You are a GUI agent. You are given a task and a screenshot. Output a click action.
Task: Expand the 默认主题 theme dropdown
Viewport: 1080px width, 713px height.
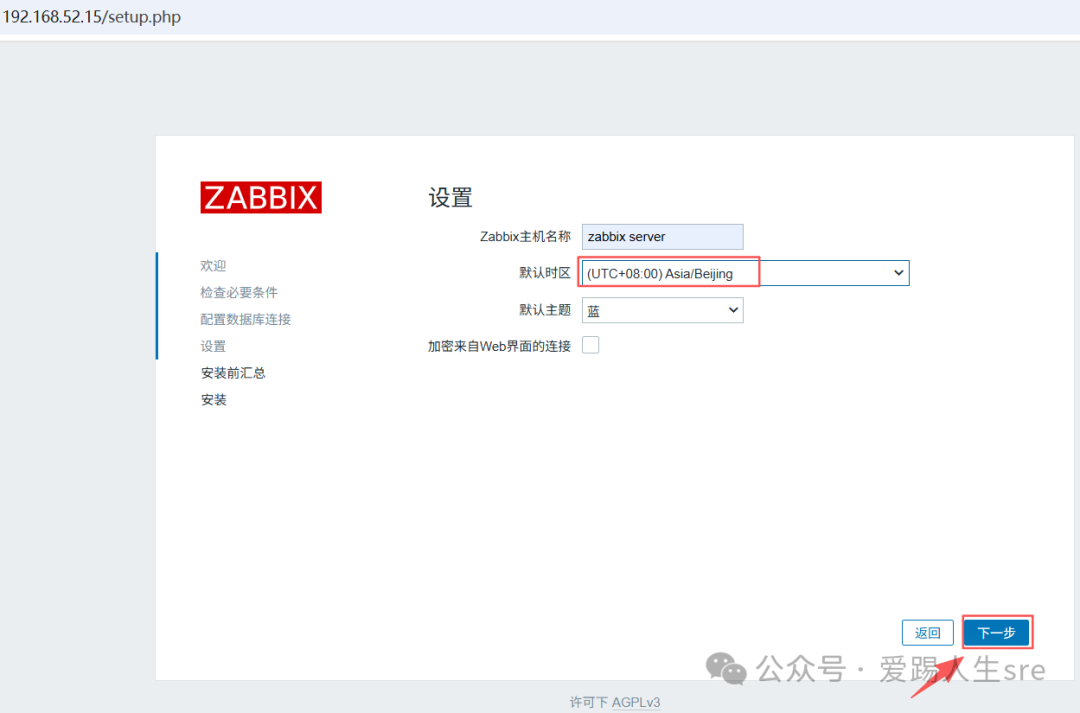pyautogui.click(x=662, y=310)
